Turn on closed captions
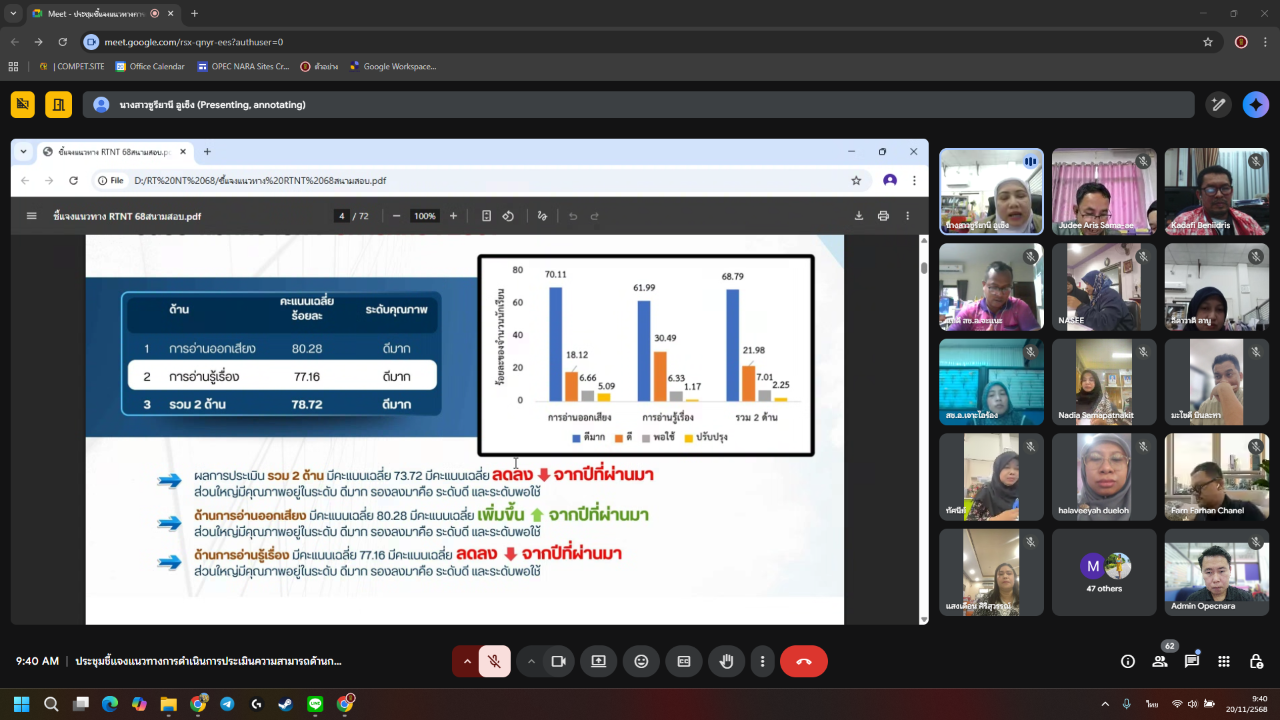Screen dimensions: 1280x720 684,661
